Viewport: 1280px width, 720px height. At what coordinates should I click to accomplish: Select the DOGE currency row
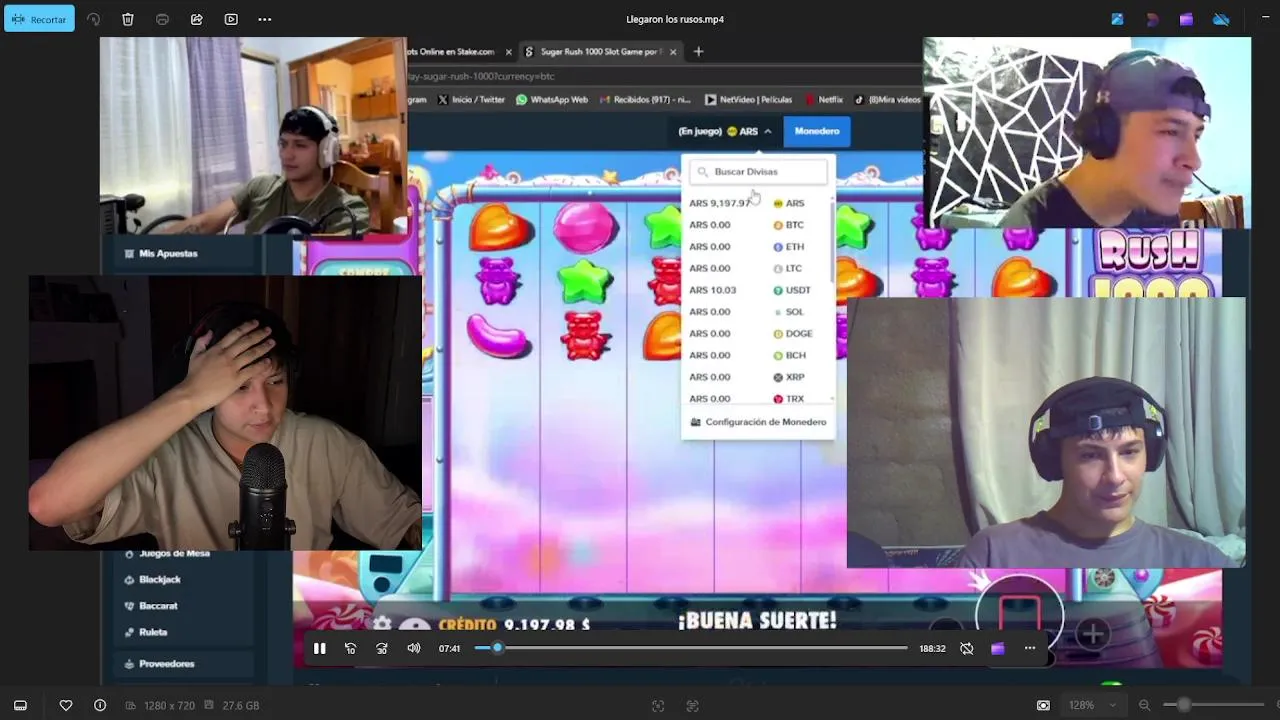pyautogui.click(x=757, y=334)
